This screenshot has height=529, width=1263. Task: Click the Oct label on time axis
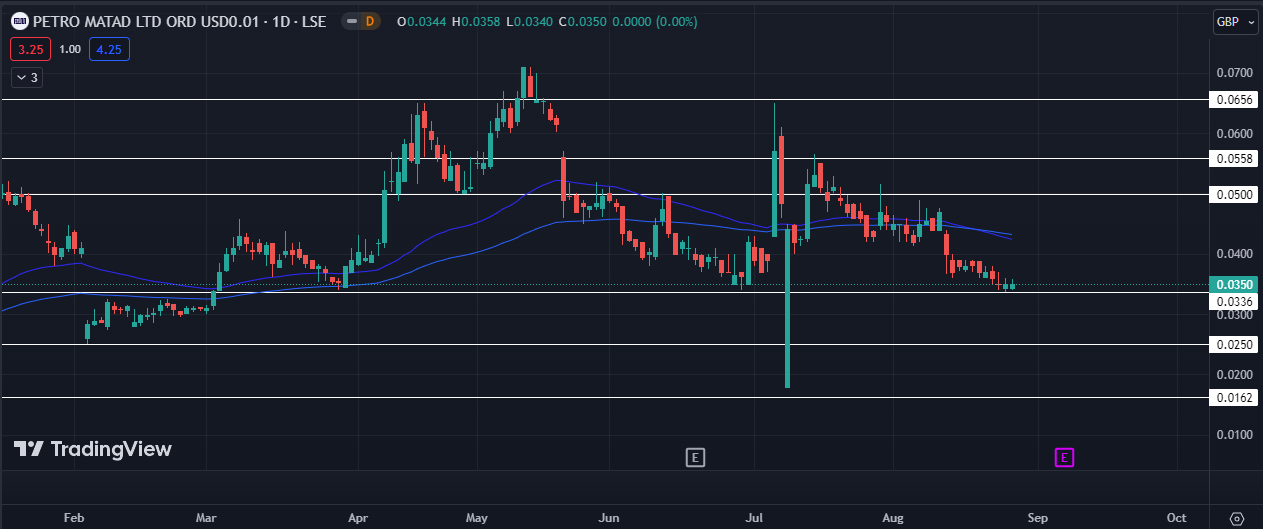[1176, 518]
